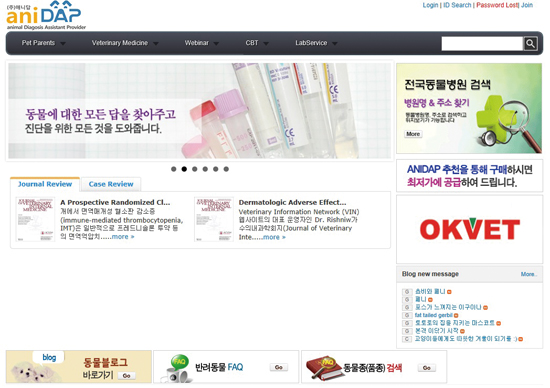The width and height of the screenshot is (550, 388).
Task: Select the last carousel slide dot
Action: click(226, 169)
